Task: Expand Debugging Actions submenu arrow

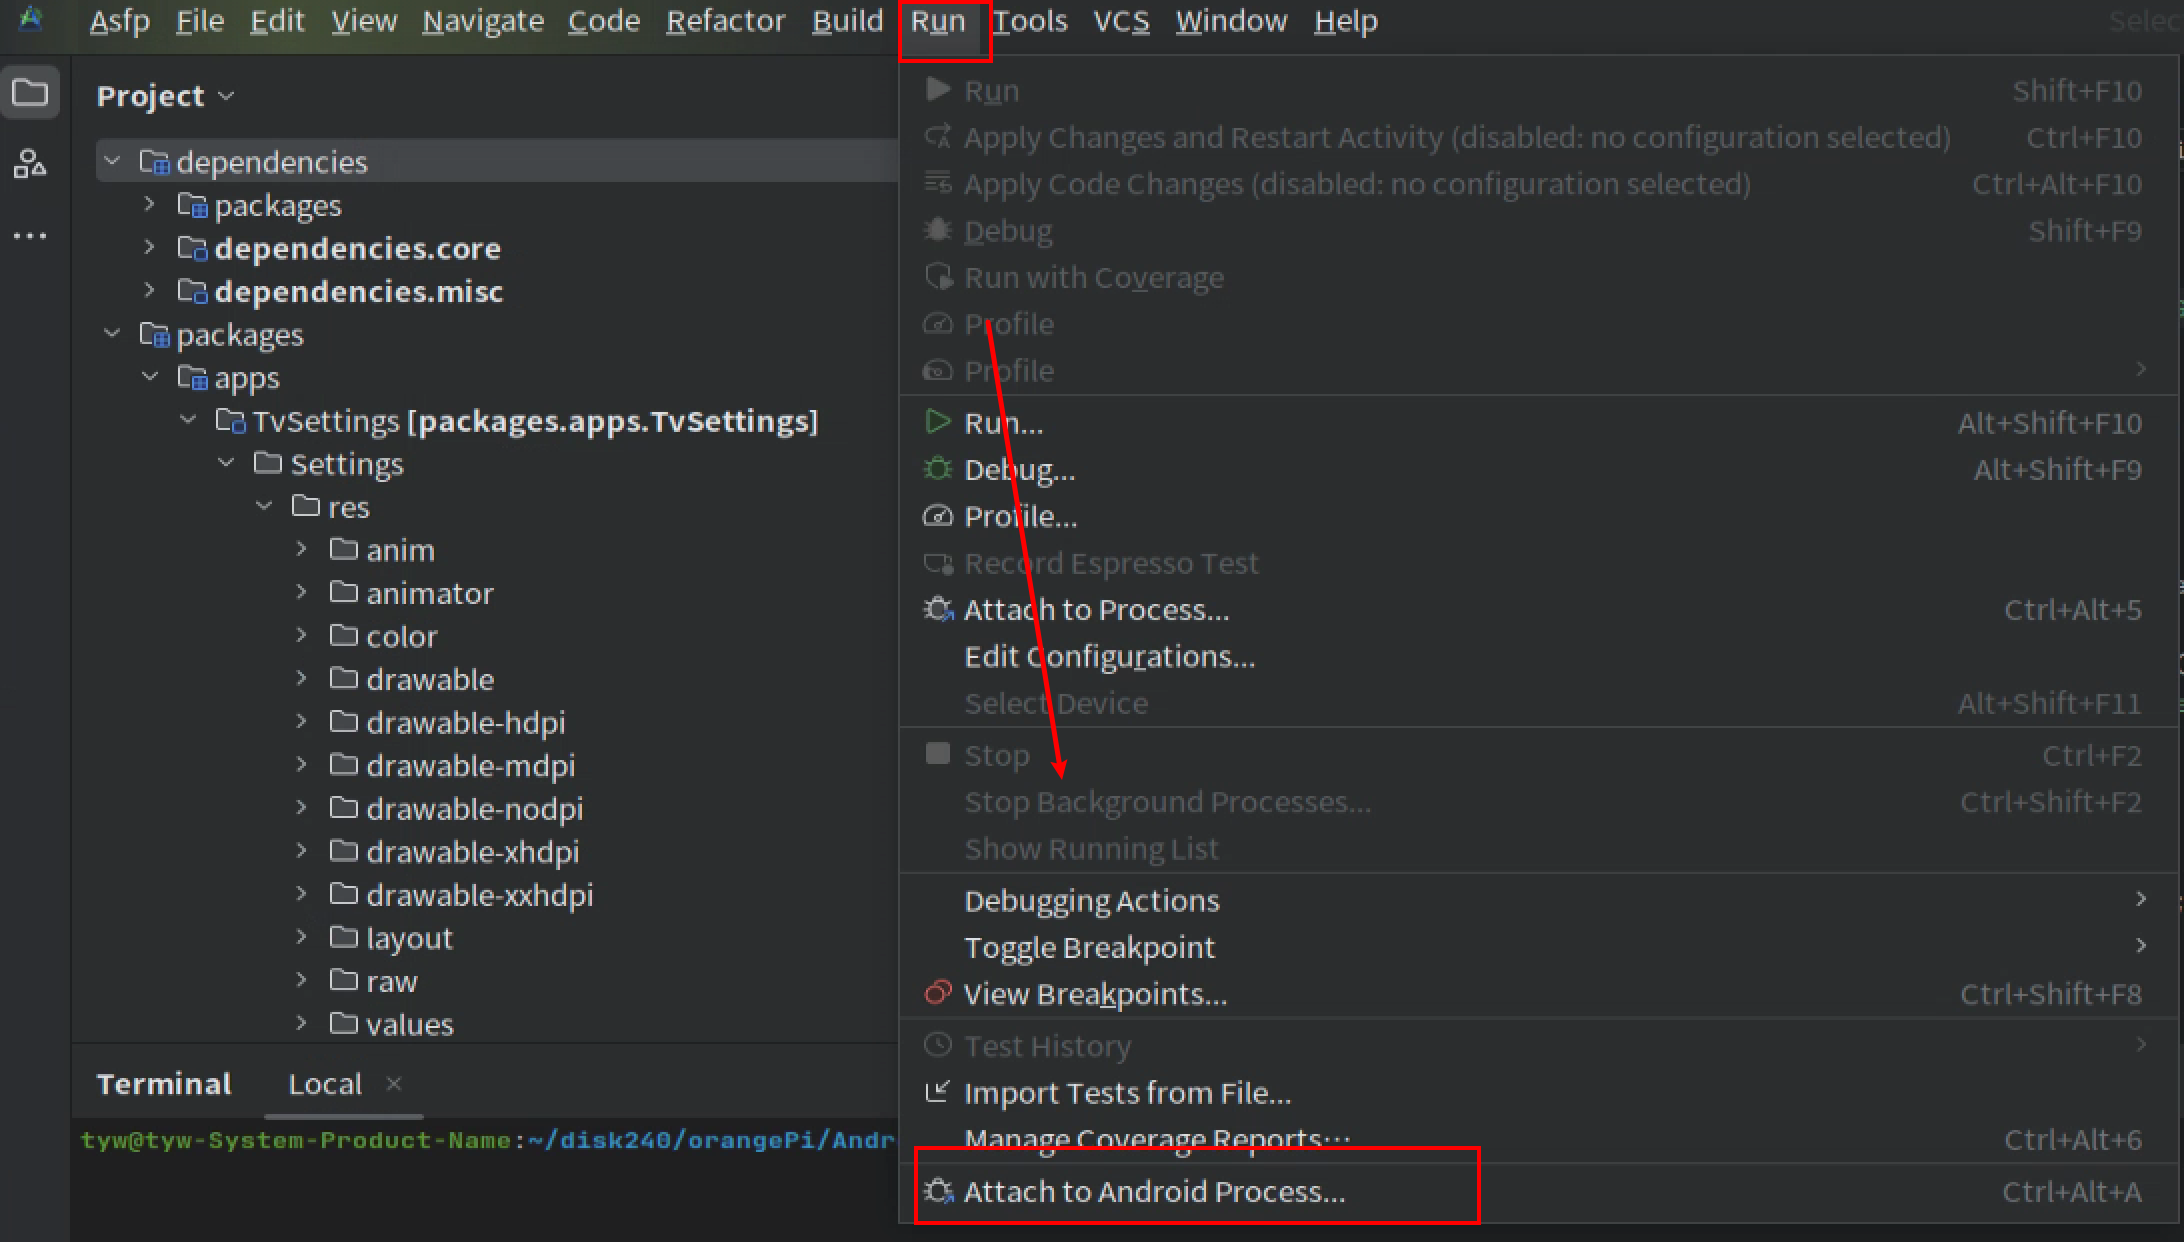Action: point(2140,899)
